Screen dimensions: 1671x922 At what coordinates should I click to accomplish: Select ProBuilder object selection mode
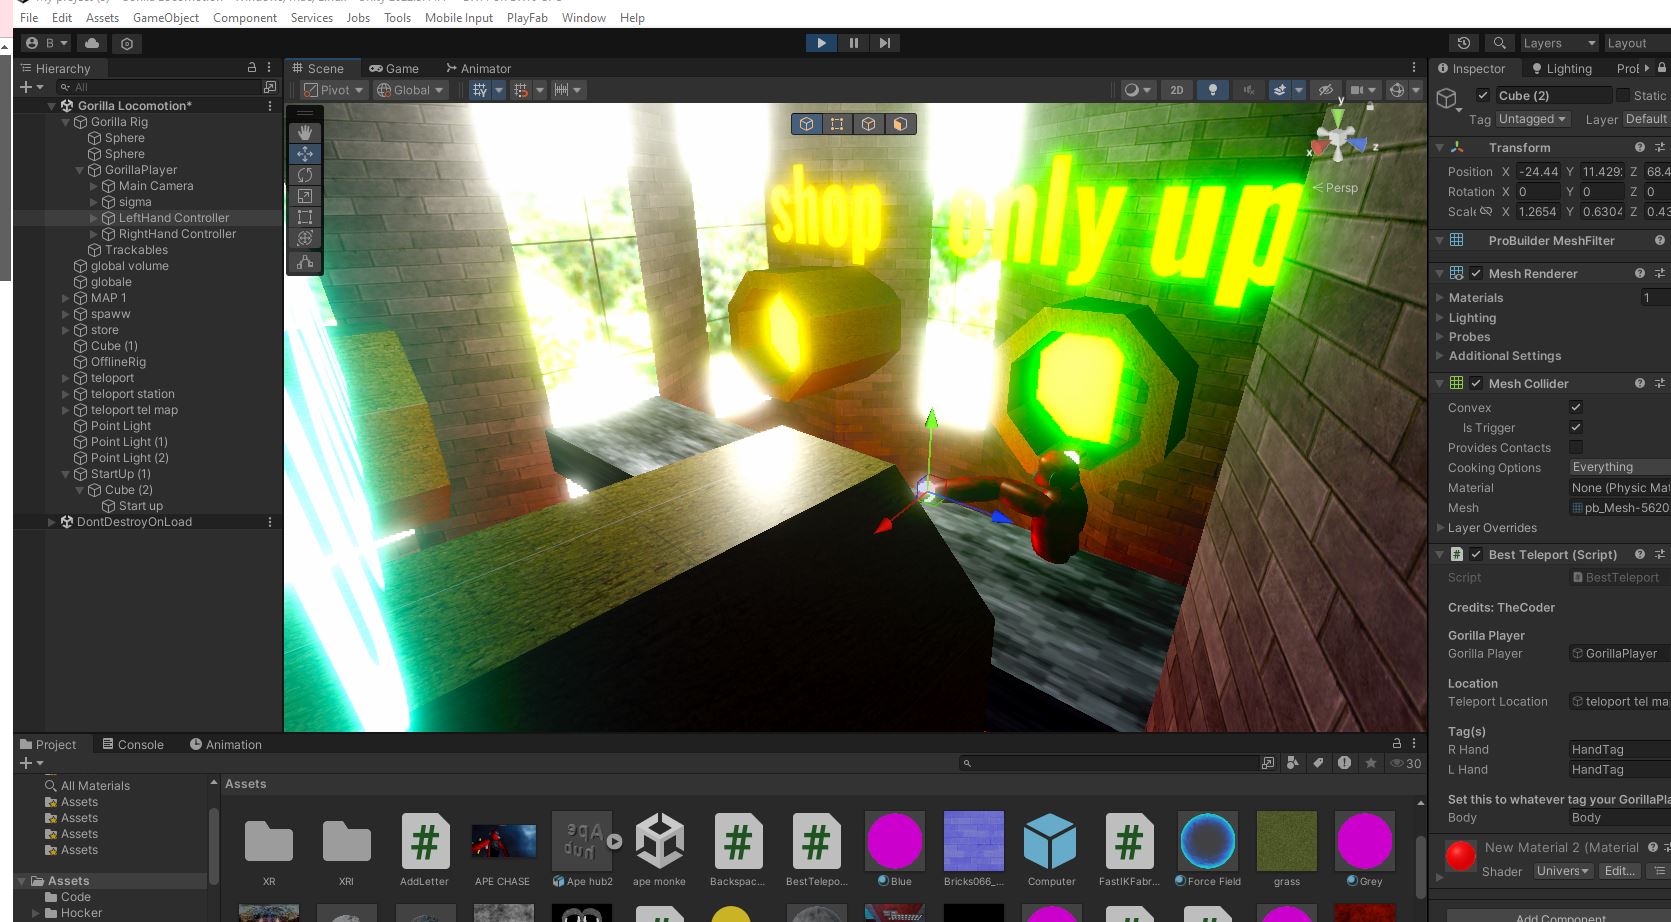(x=806, y=124)
